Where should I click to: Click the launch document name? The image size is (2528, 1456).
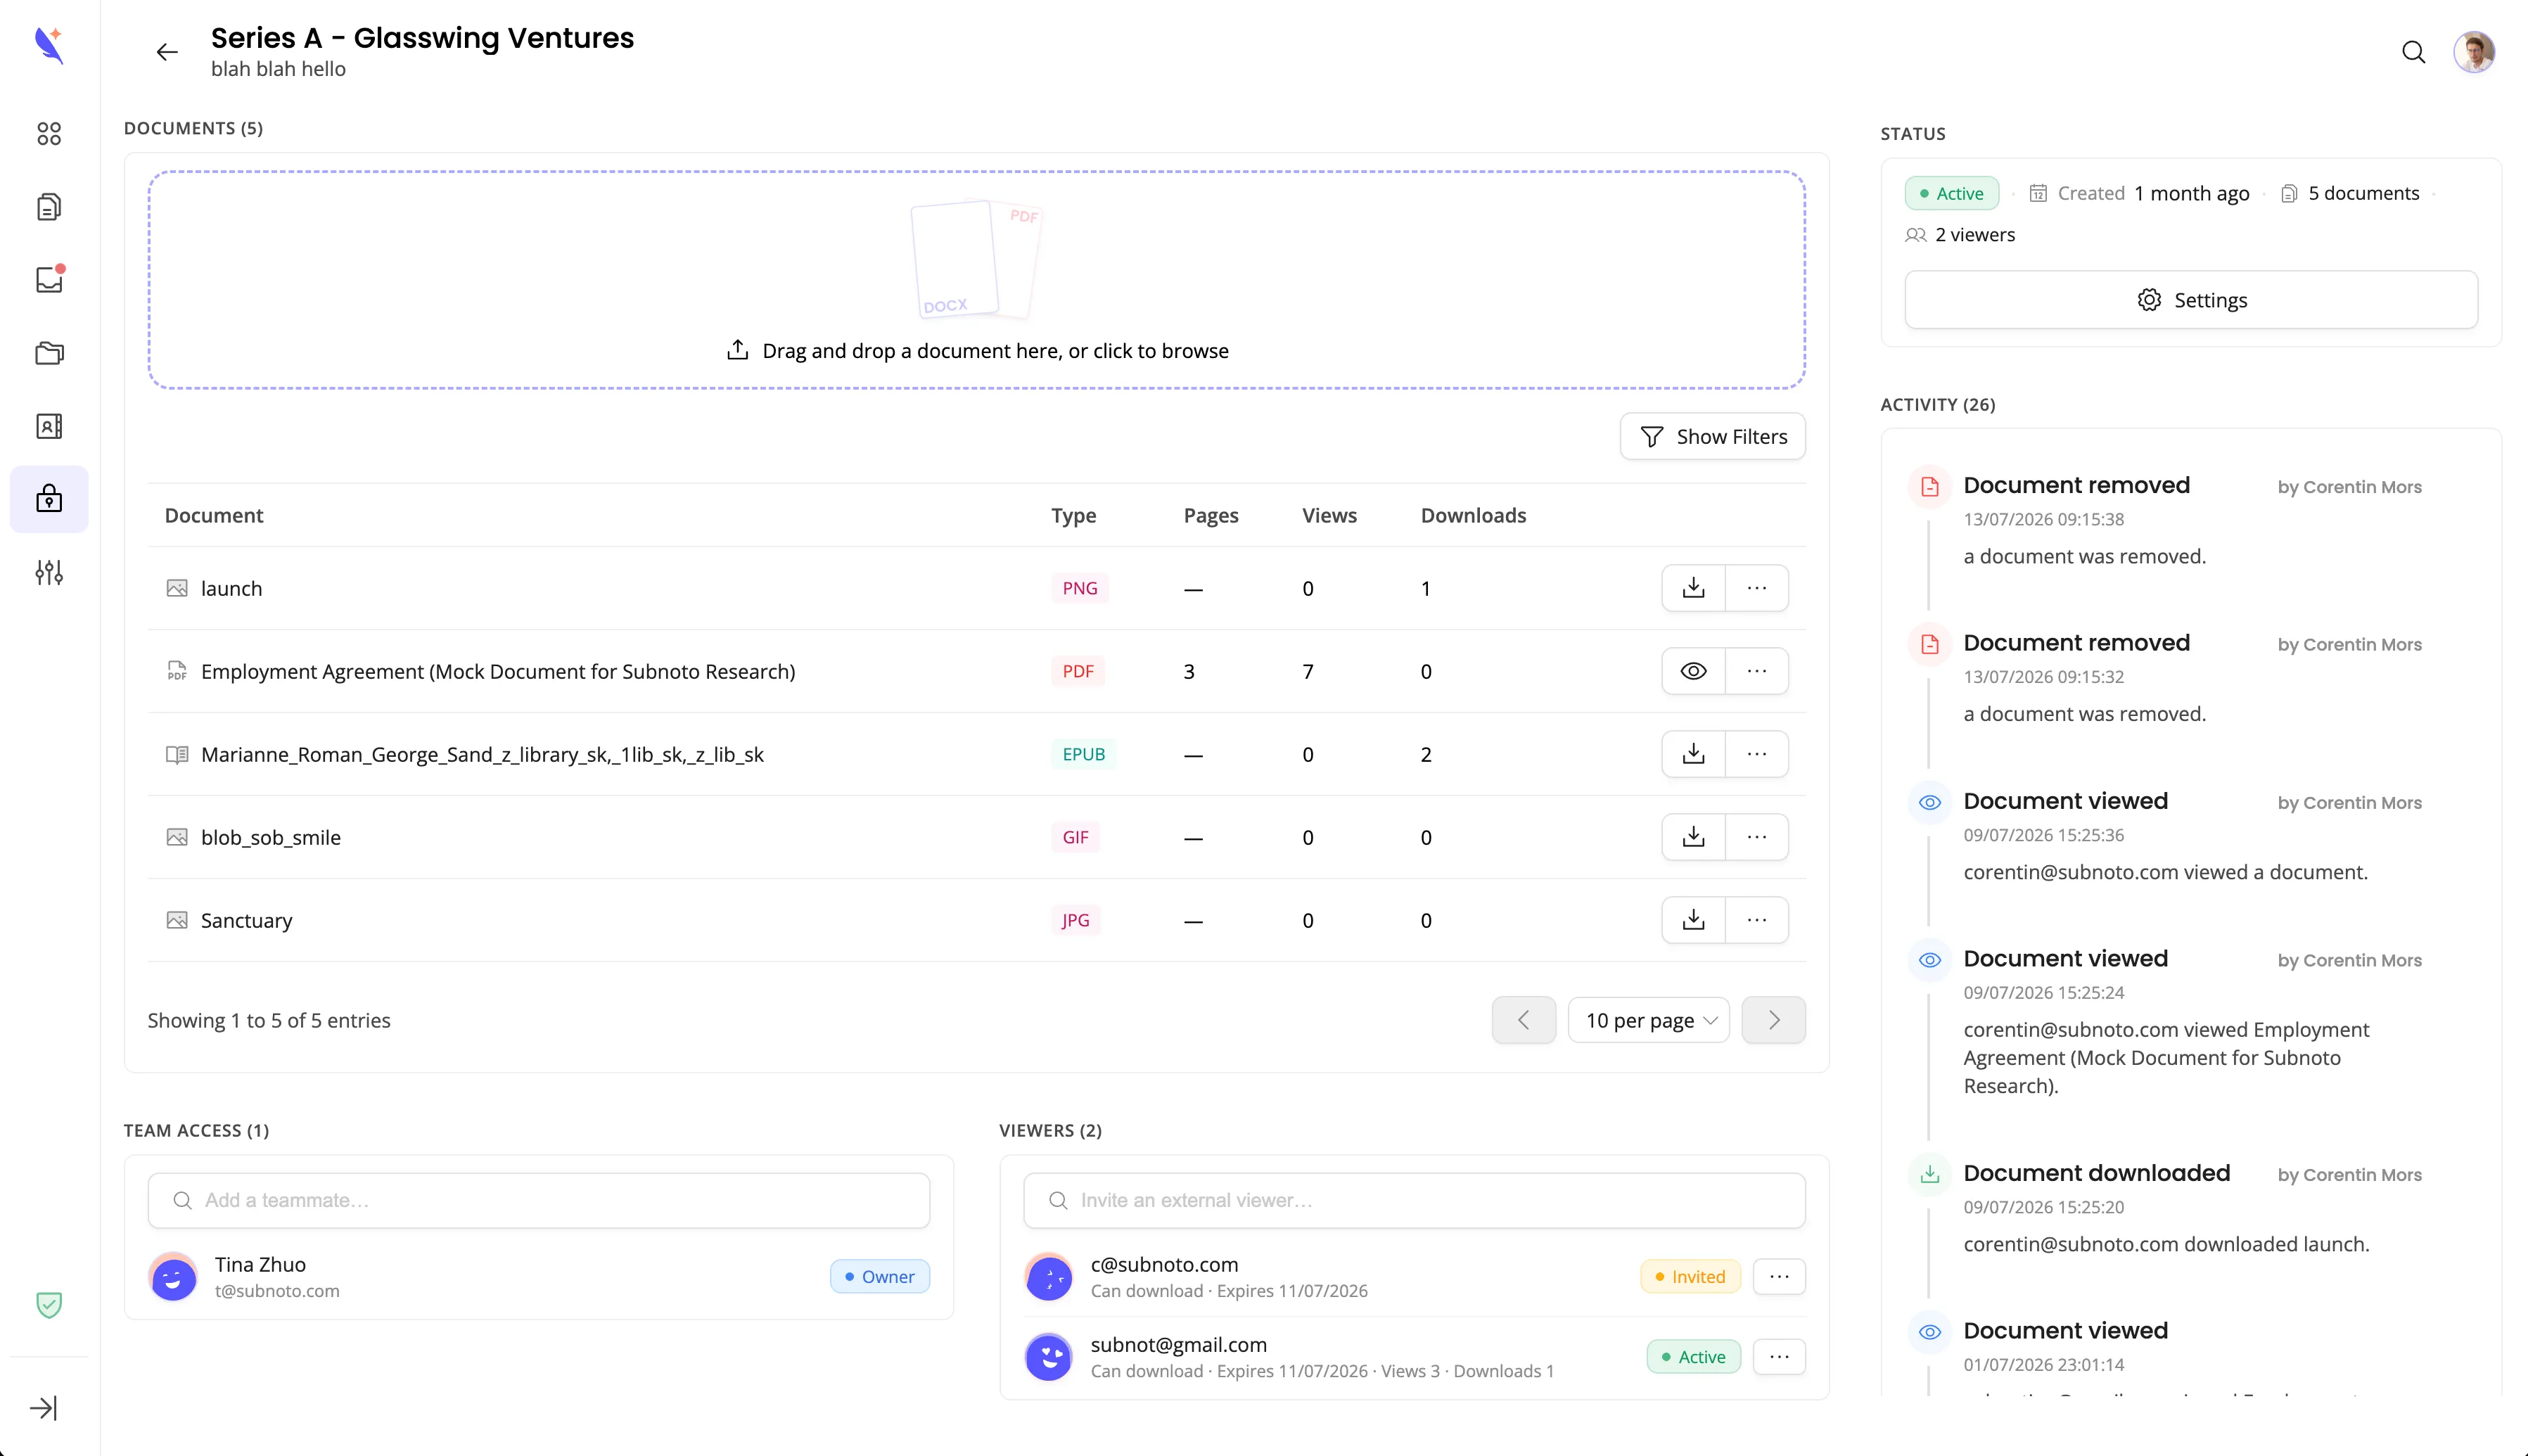[x=231, y=588]
